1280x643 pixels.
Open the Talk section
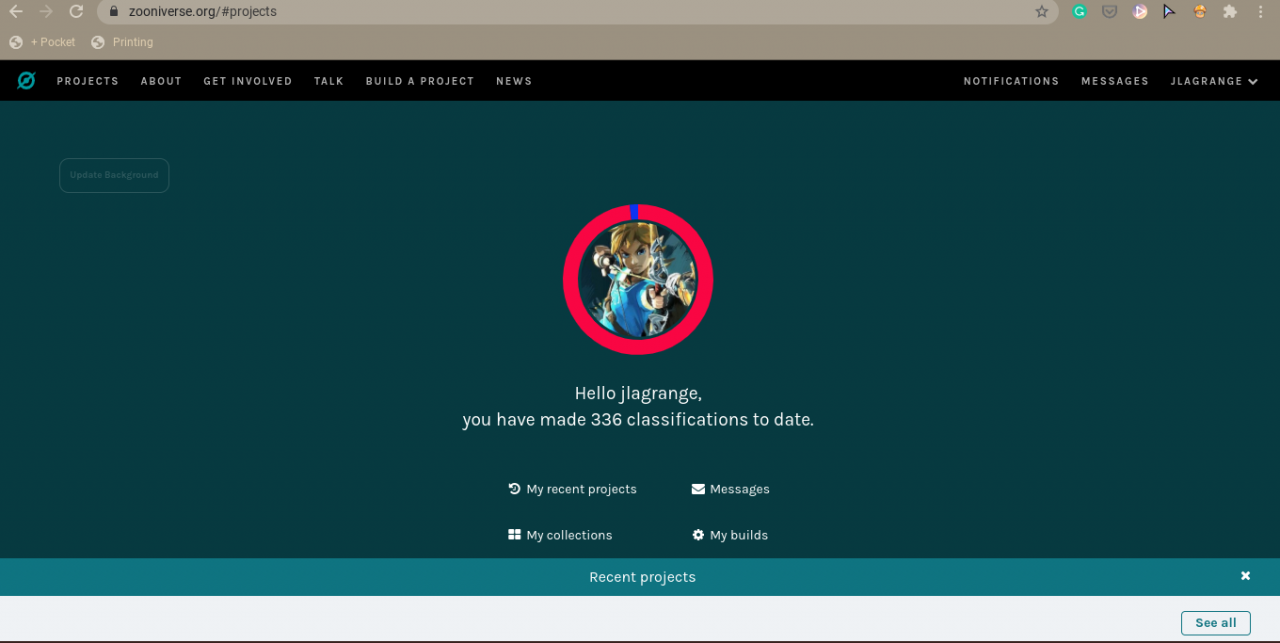point(329,81)
